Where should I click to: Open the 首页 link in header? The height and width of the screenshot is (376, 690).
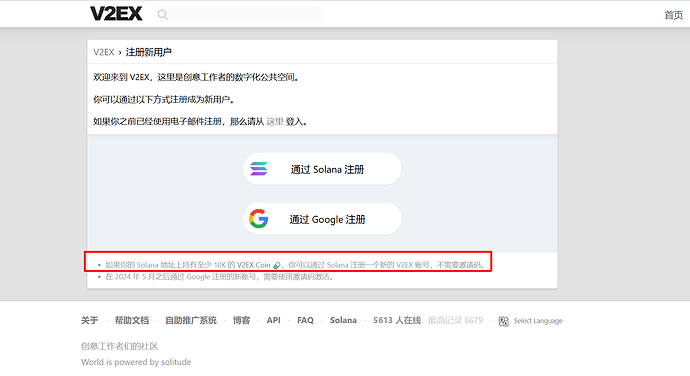(673, 15)
